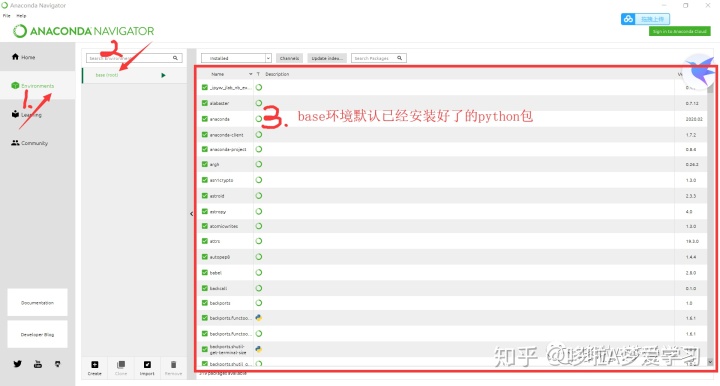
Task: Open the Environments section in sidebar
Action: 32,86
